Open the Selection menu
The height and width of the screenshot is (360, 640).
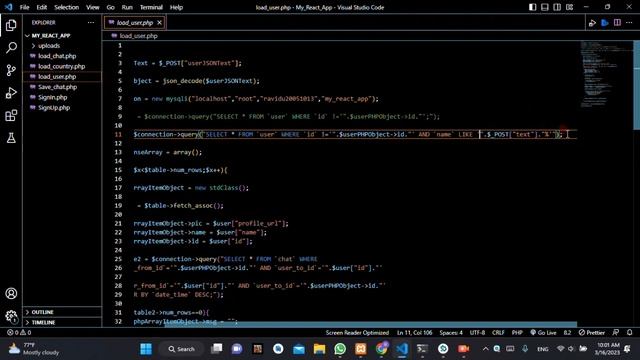click(67, 7)
